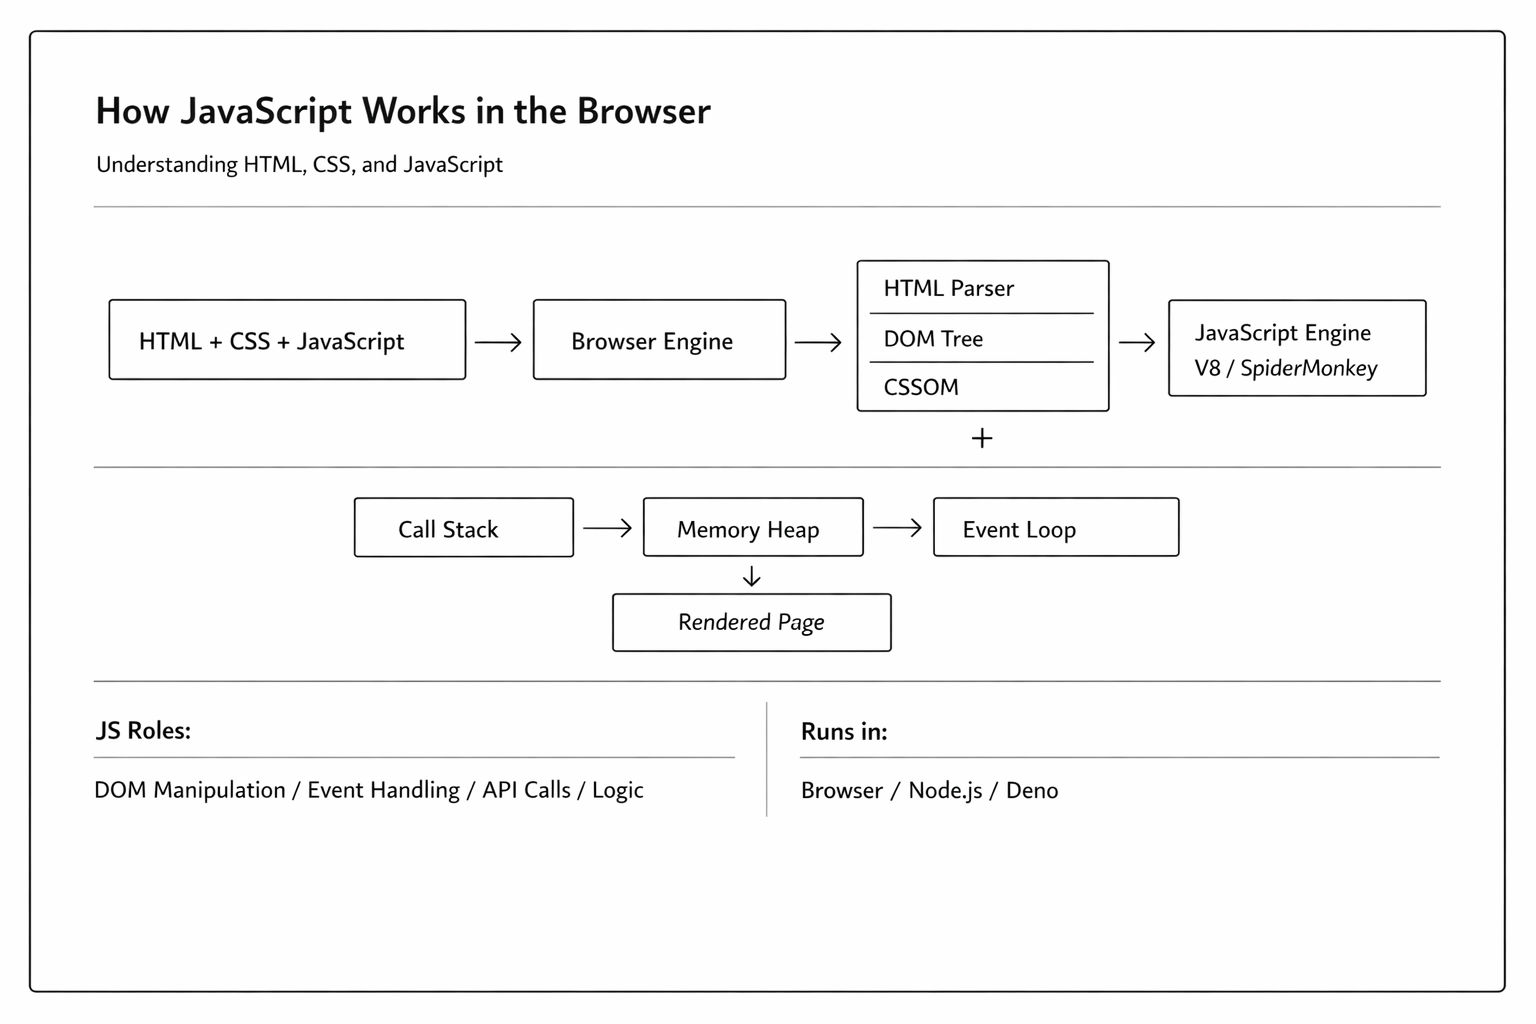Click the Runs in heading

pyautogui.click(x=844, y=732)
